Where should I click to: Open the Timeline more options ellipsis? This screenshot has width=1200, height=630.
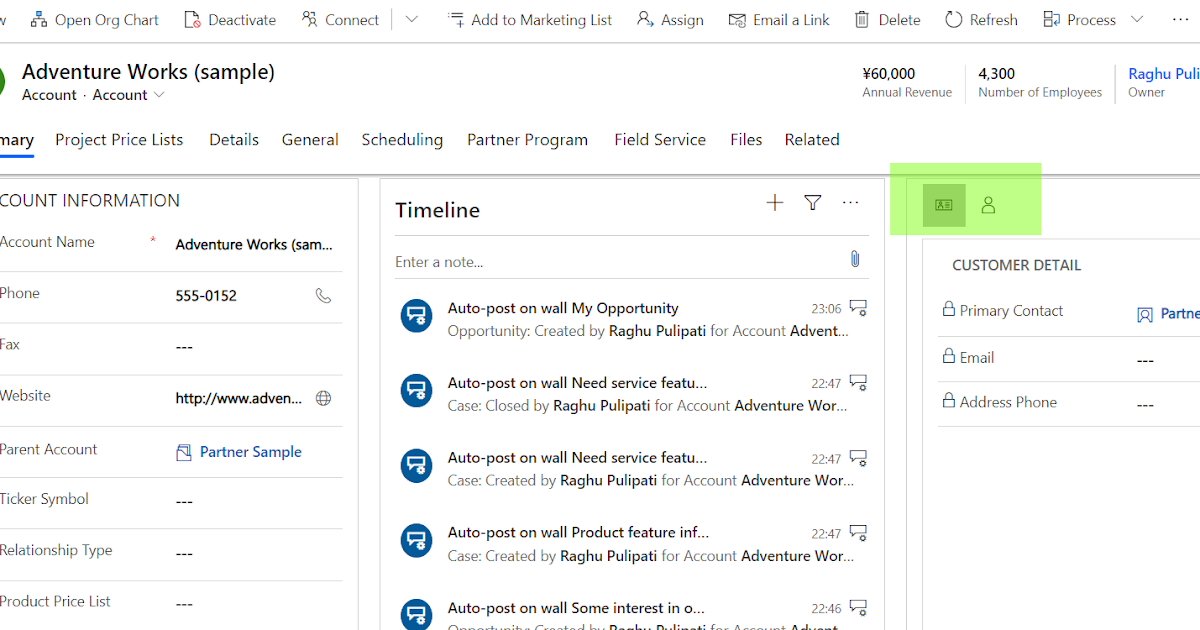click(x=850, y=203)
